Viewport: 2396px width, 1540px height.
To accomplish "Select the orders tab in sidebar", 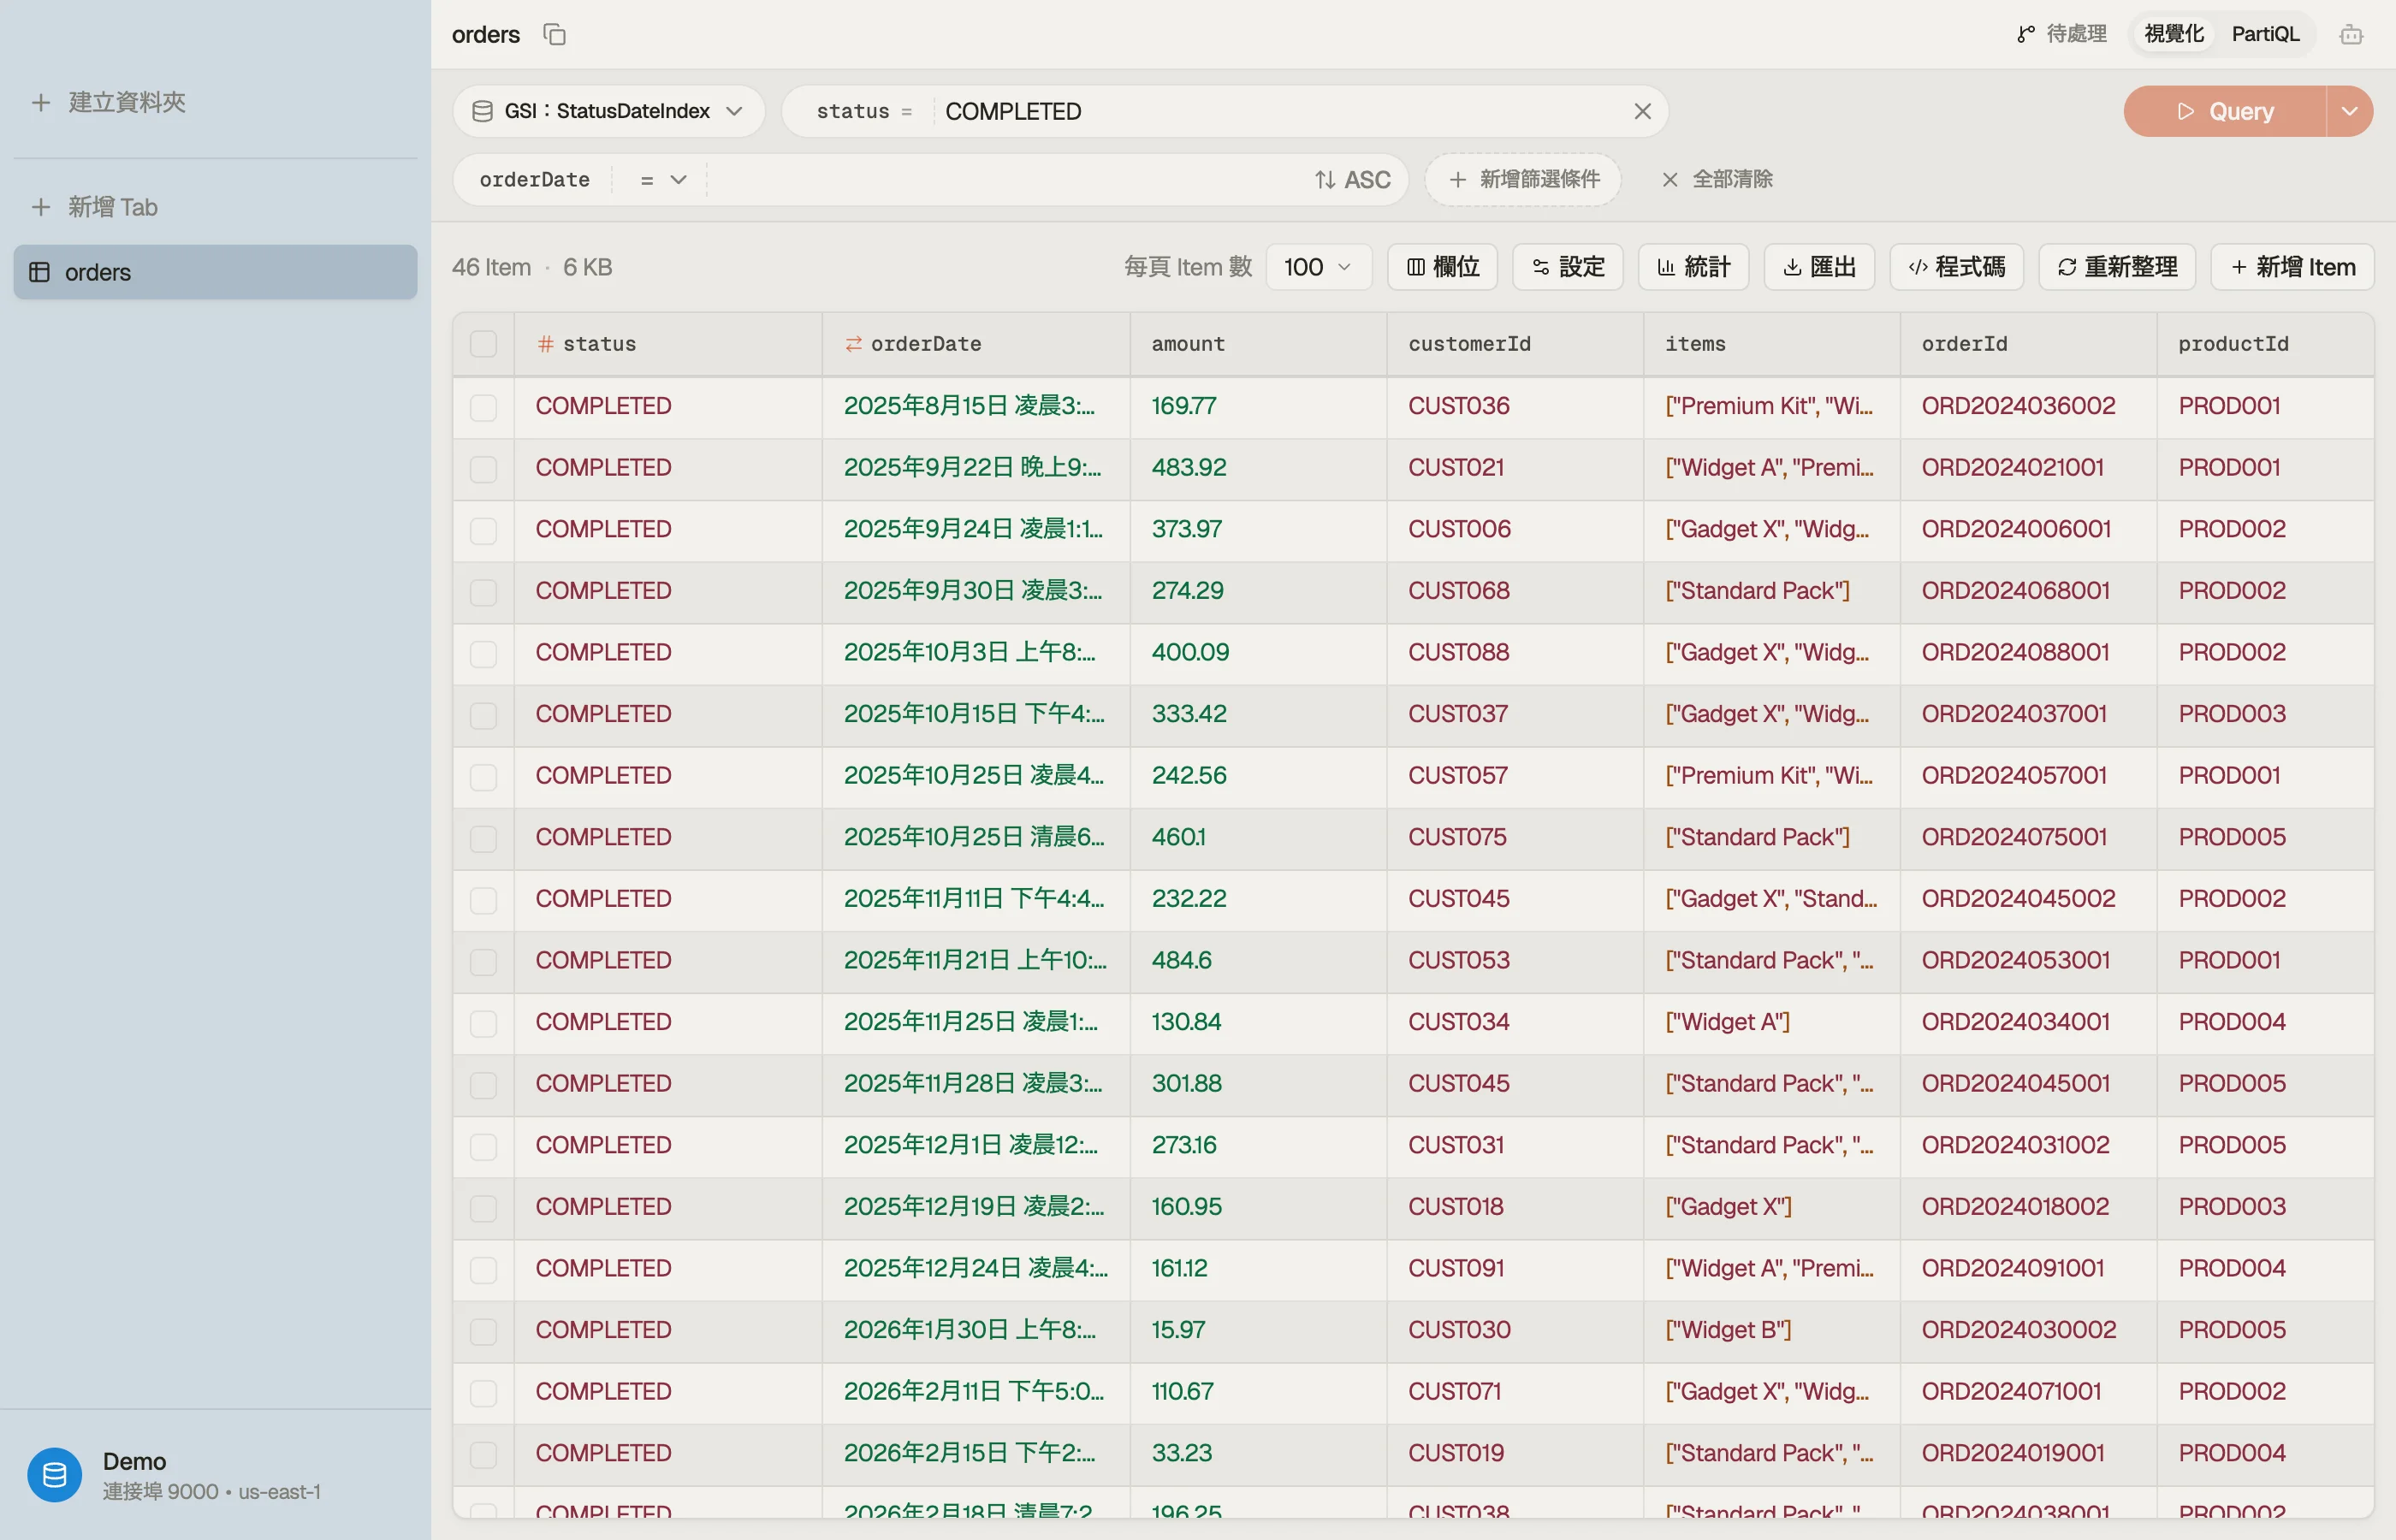I will [x=215, y=272].
